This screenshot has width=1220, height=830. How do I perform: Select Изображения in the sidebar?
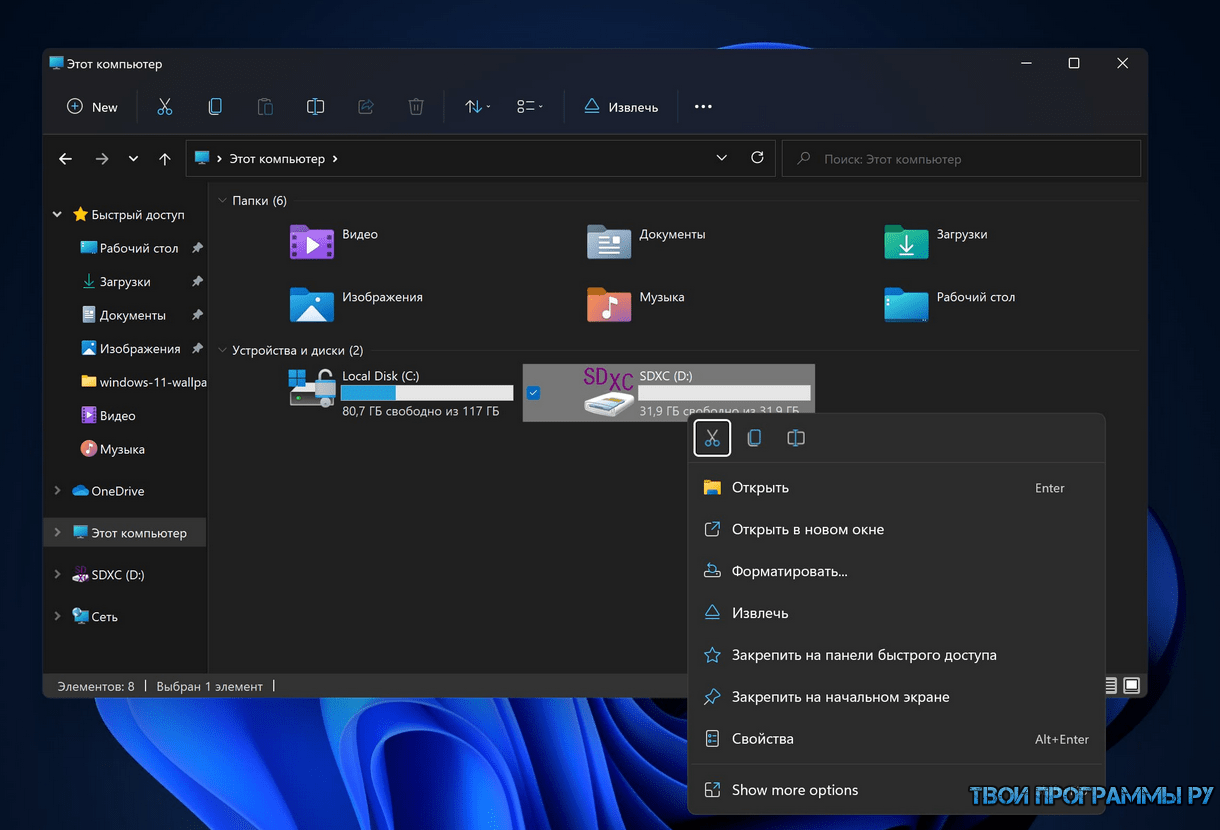pos(140,349)
